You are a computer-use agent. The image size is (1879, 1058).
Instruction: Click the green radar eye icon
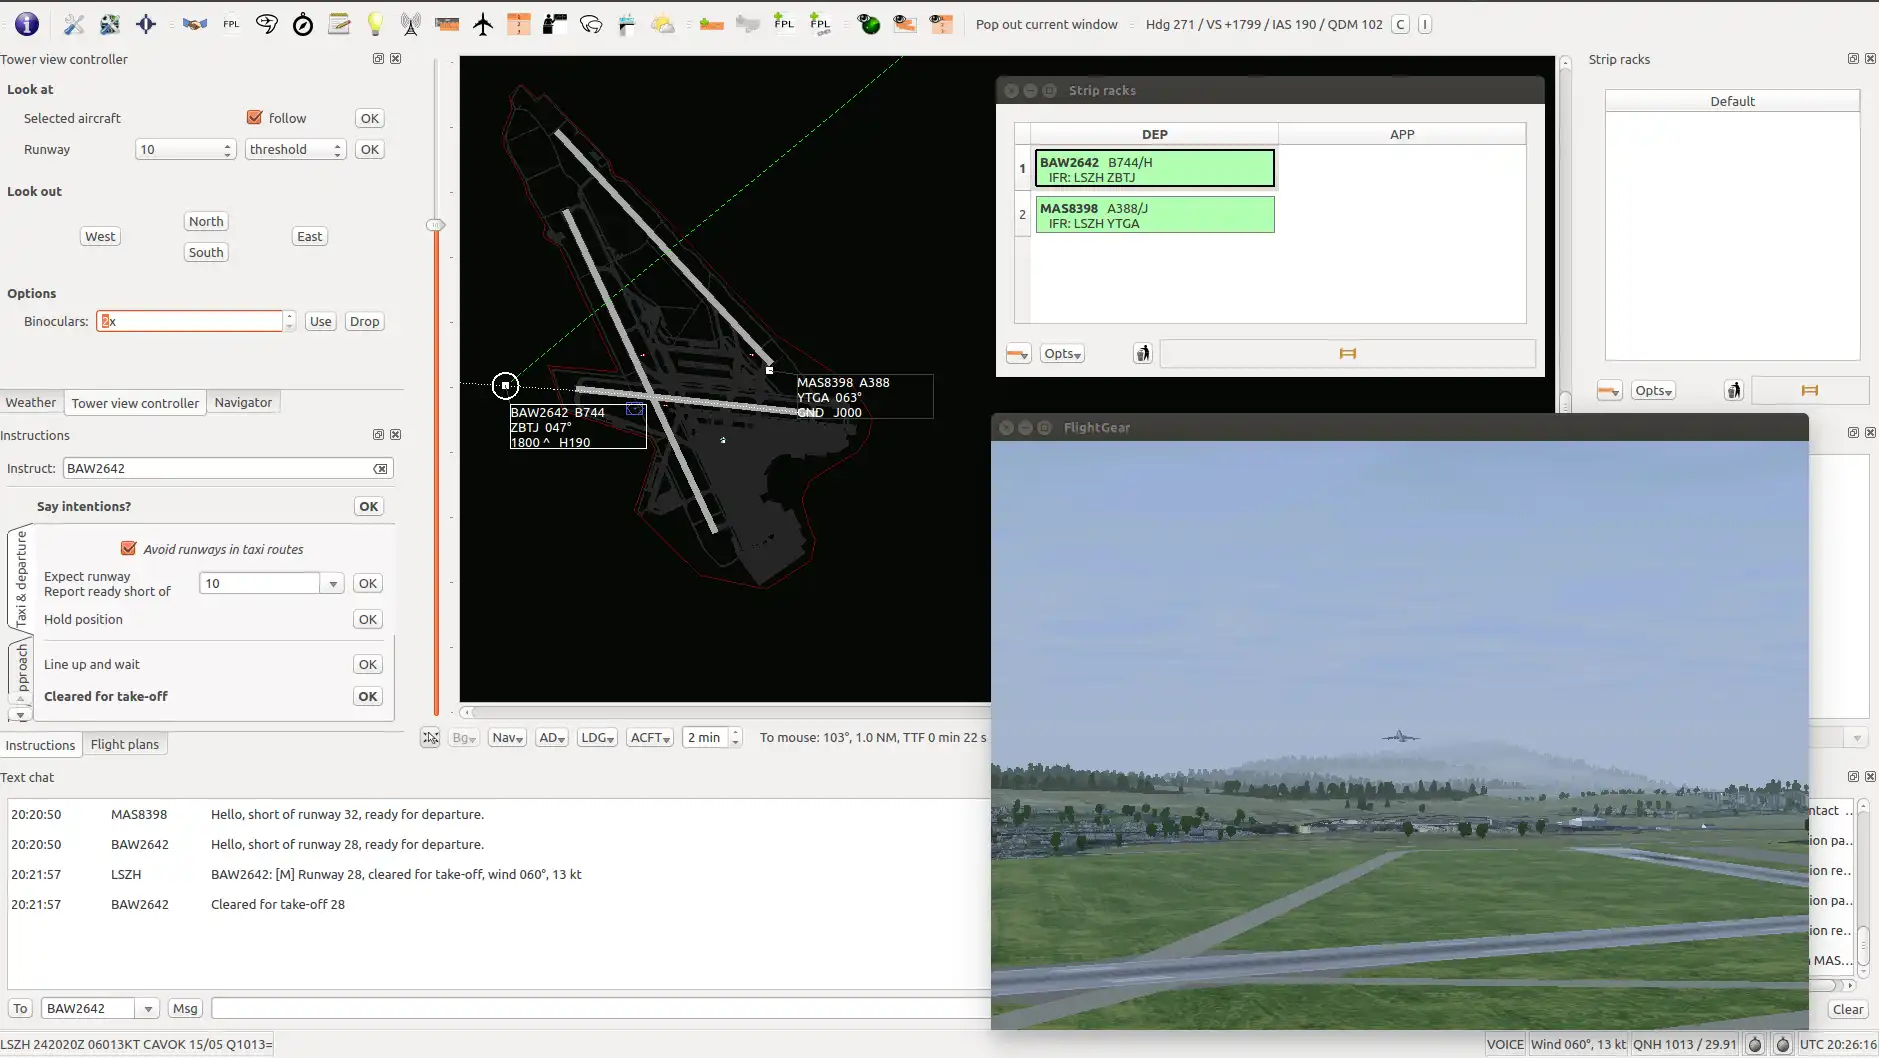[x=868, y=24]
